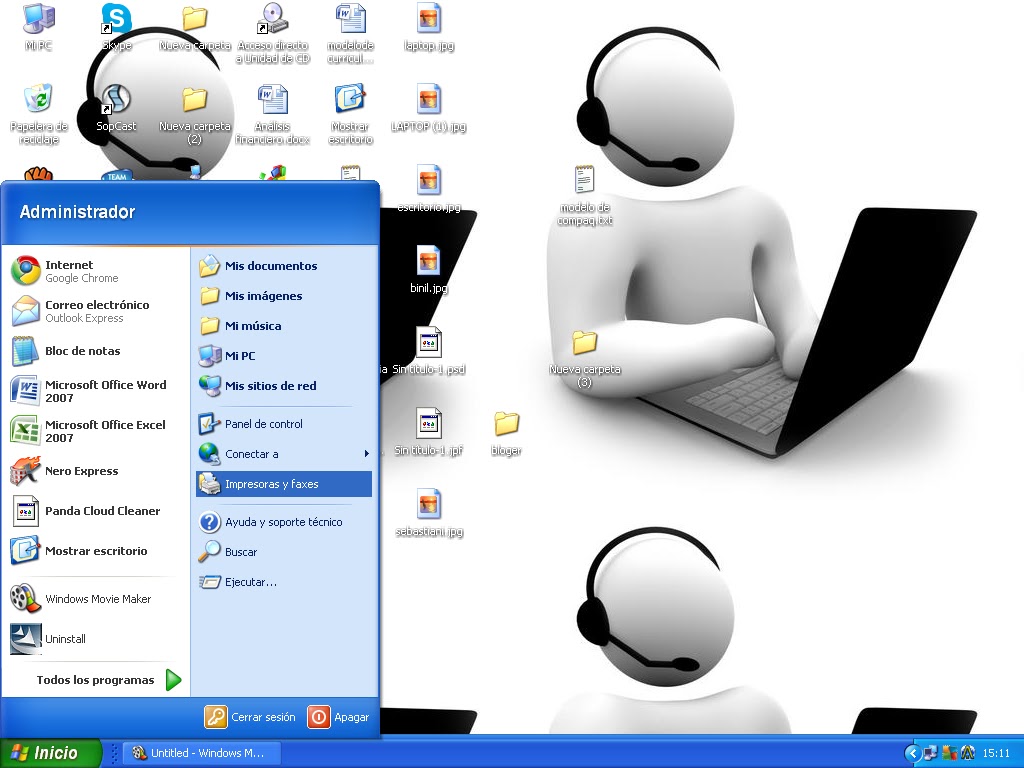Click the Inicio start button
This screenshot has width=1024, height=768.
pyautogui.click(x=50, y=753)
